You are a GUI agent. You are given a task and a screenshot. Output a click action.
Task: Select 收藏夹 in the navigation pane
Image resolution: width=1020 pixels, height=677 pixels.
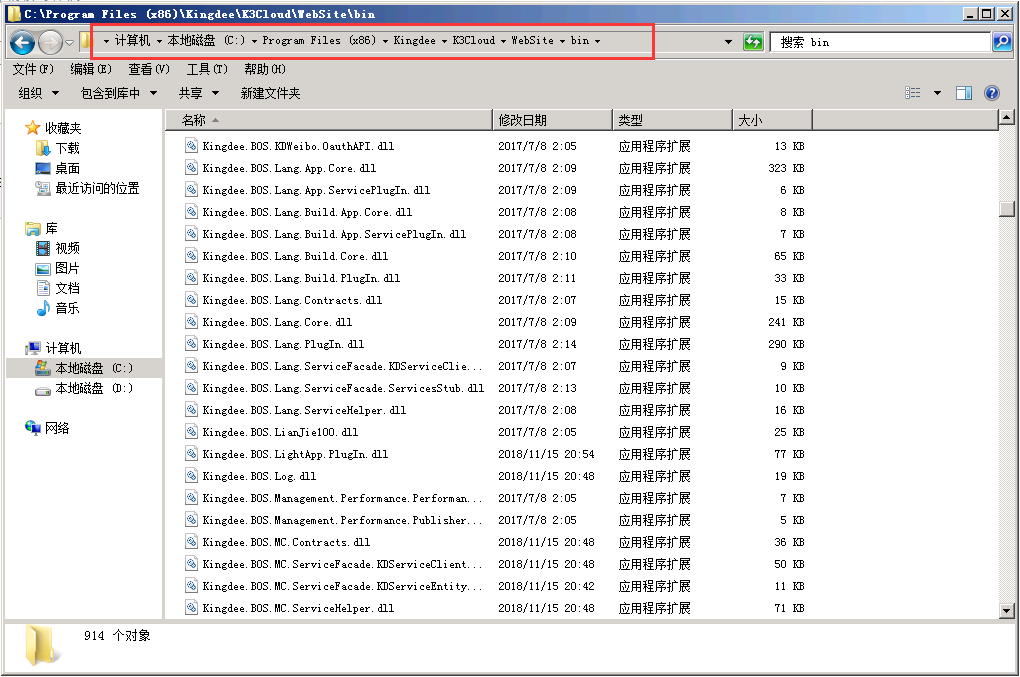pyautogui.click(x=62, y=128)
